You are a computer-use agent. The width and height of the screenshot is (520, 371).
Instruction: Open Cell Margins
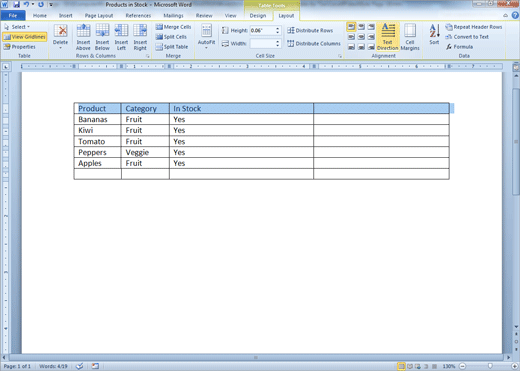410,37
